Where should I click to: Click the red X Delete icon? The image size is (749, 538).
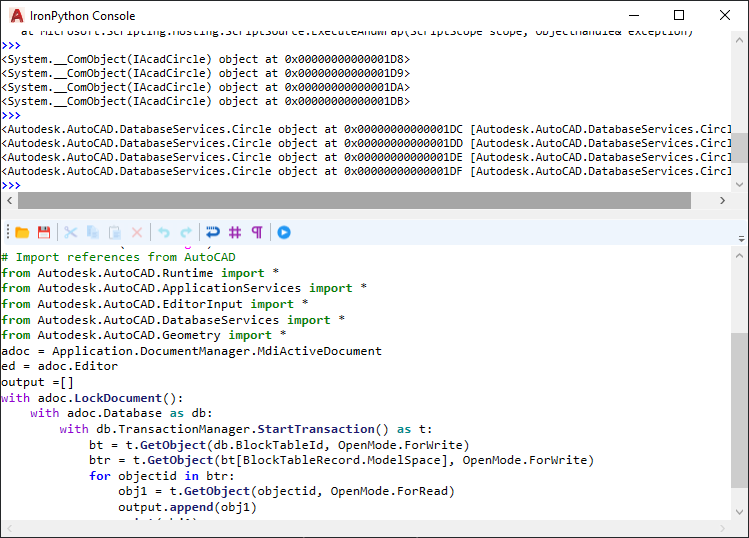(x=137, y=232)
